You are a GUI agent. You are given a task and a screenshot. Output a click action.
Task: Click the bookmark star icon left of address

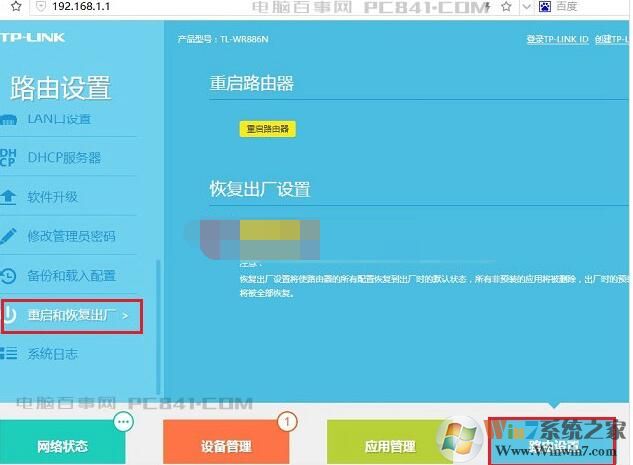click(x=16, y=6)
